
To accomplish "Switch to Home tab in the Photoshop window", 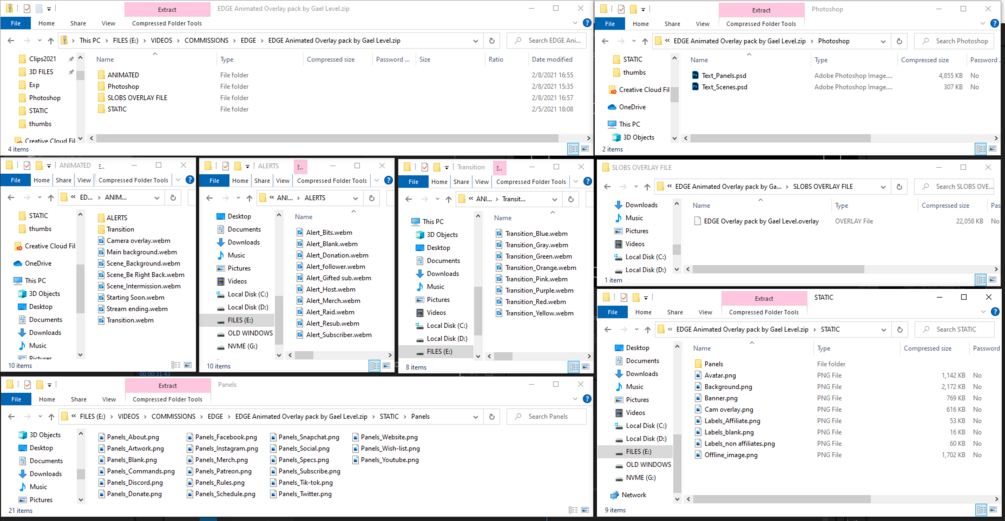I will click(641, 24).
